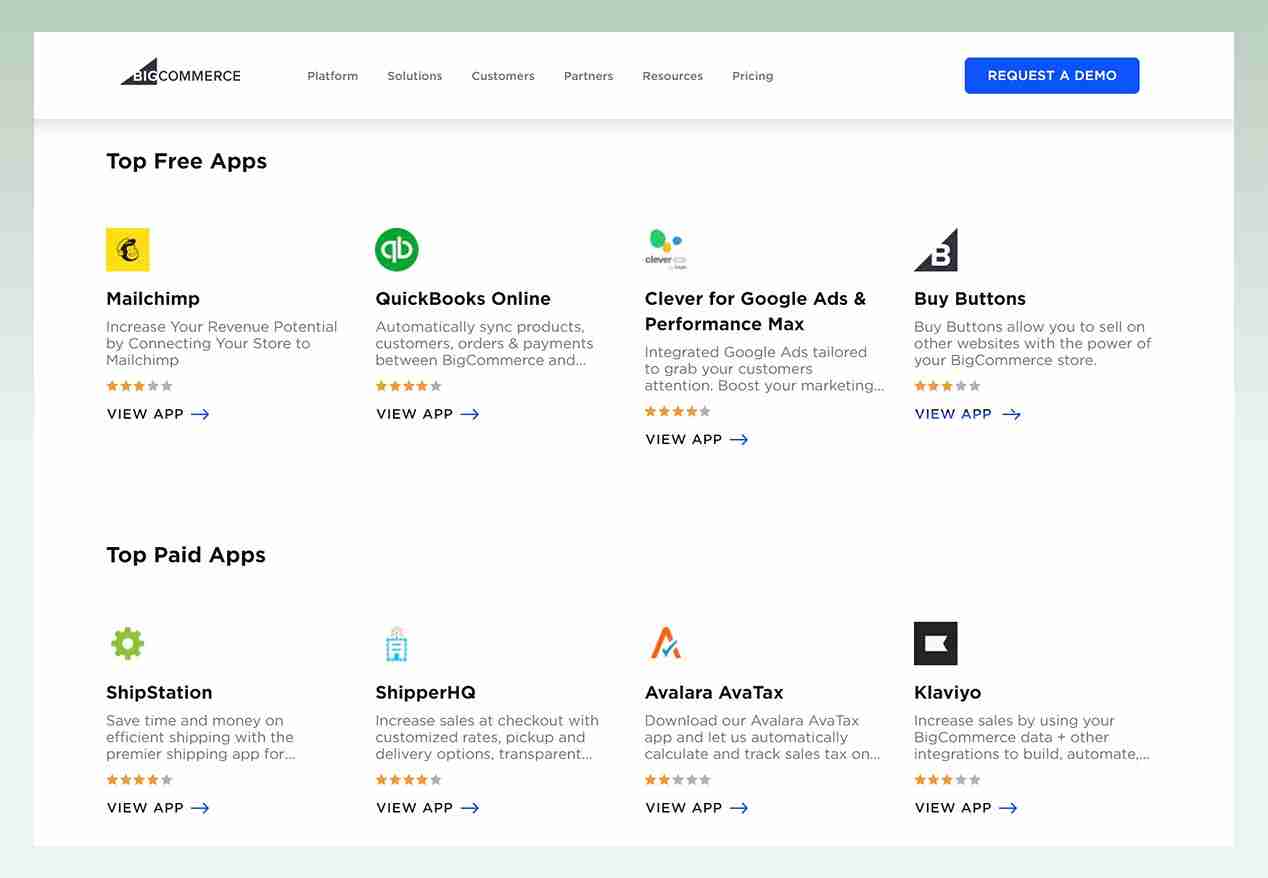1268x878 pixels.
Task: Click the Clever for Google Ads logo
Action: click(x=665, y=250)
